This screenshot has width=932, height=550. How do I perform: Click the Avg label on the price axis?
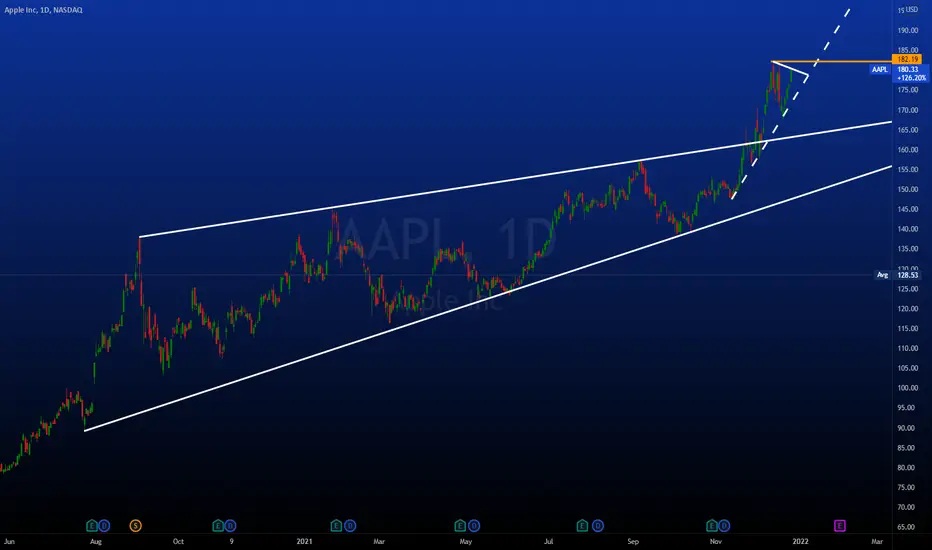tap(883, 275)
